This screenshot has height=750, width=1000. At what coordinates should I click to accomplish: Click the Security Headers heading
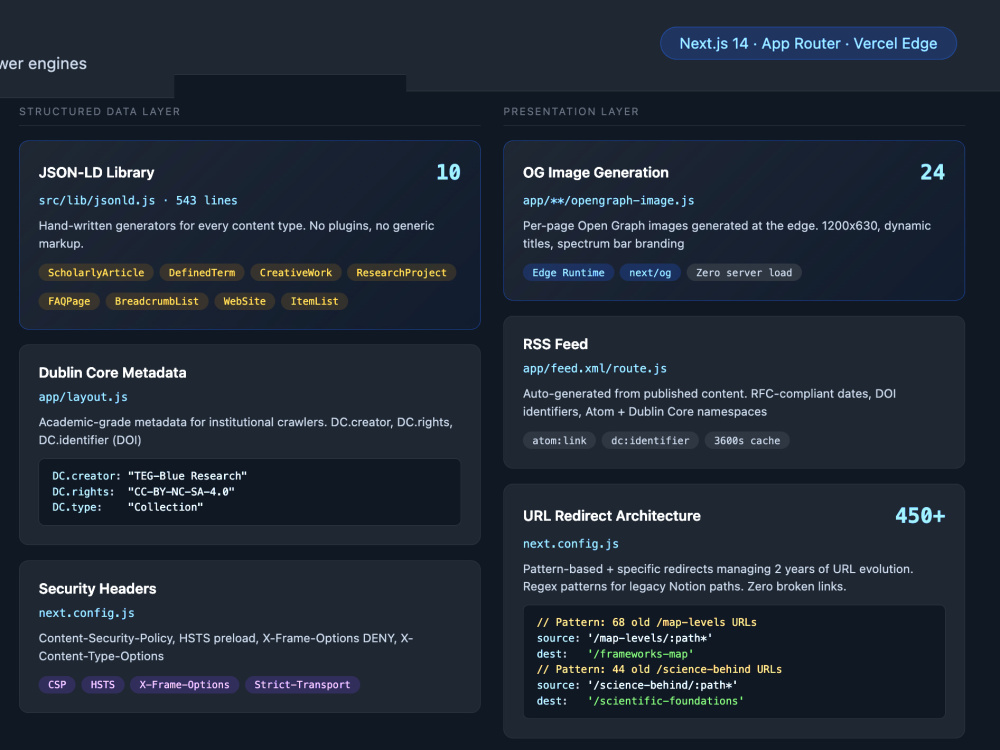pyautogui.click(x=98, y=589)
